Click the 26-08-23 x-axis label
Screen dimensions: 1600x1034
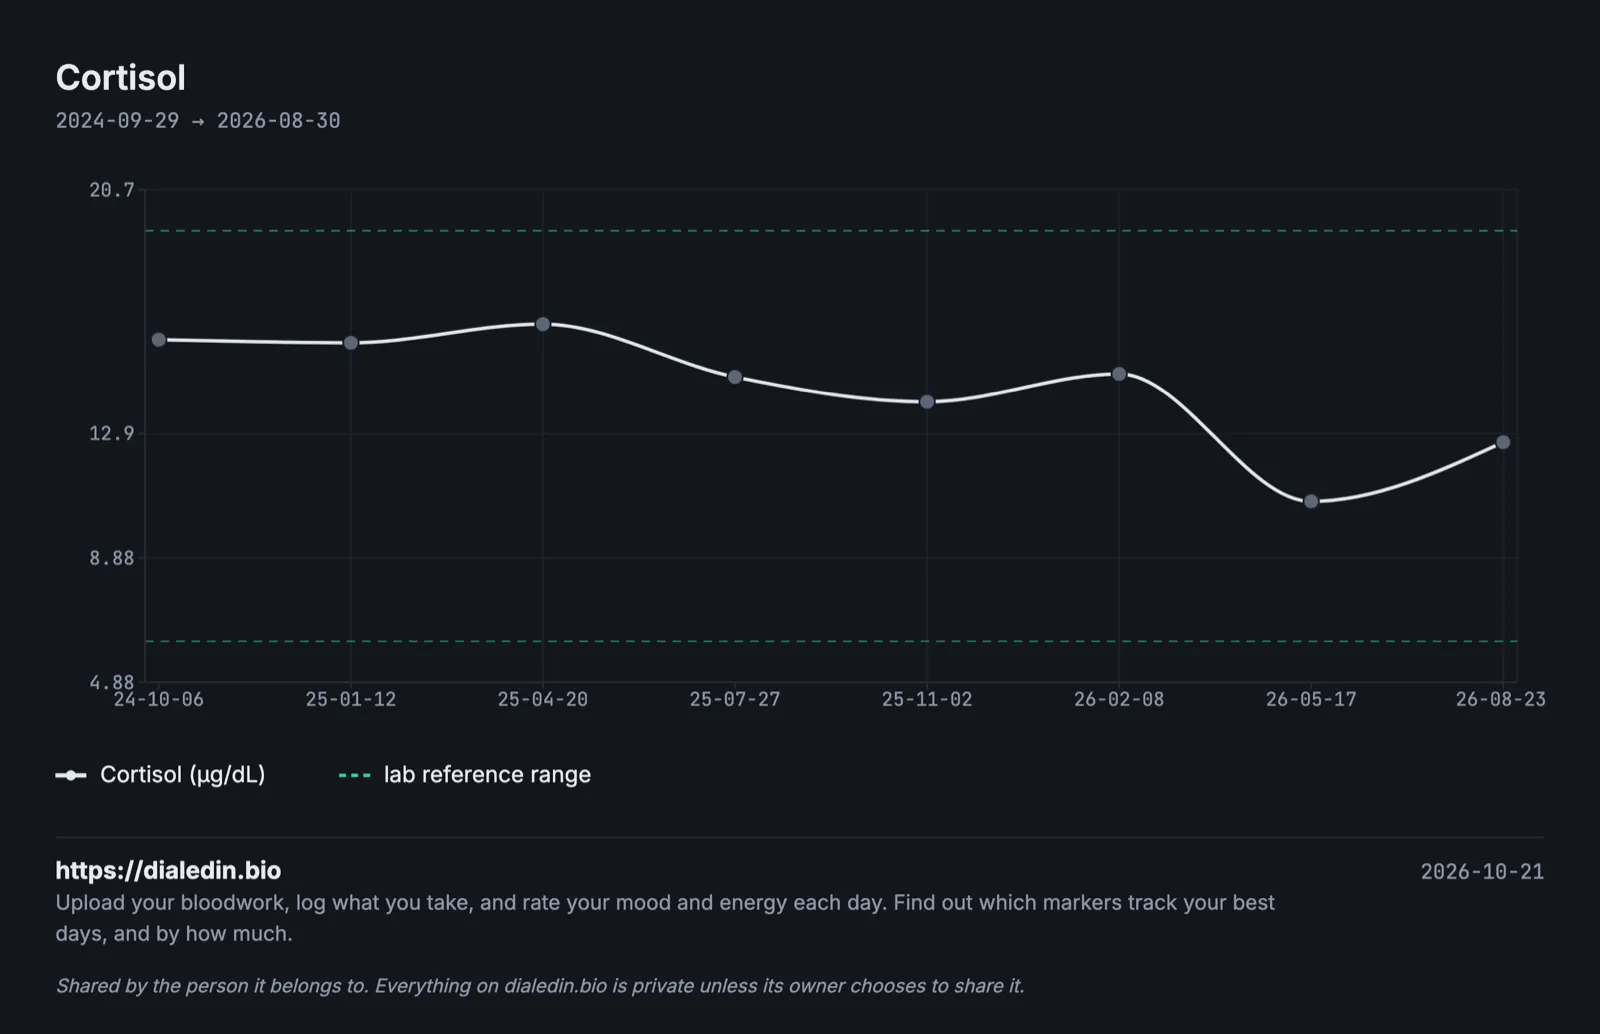tap(1501, 699)
